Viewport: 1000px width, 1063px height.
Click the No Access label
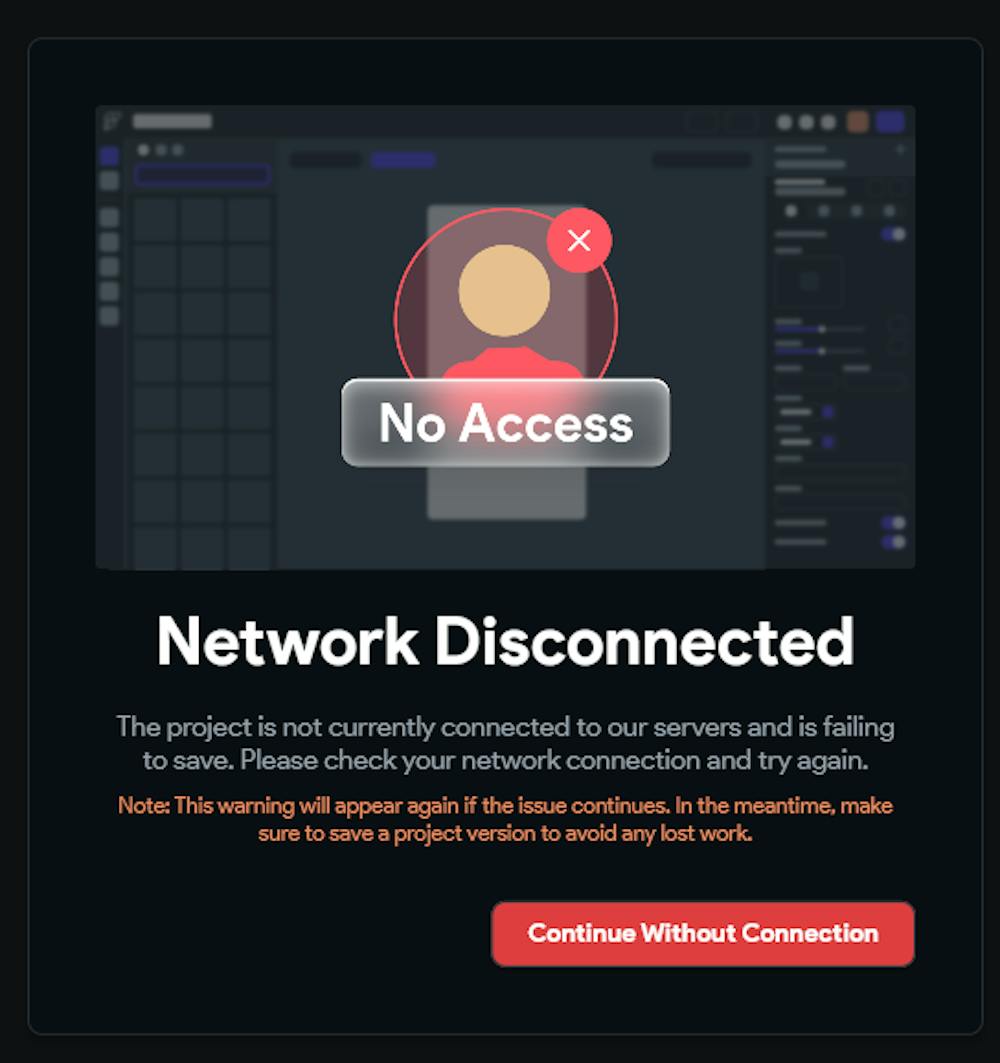(x=506, y=422)
